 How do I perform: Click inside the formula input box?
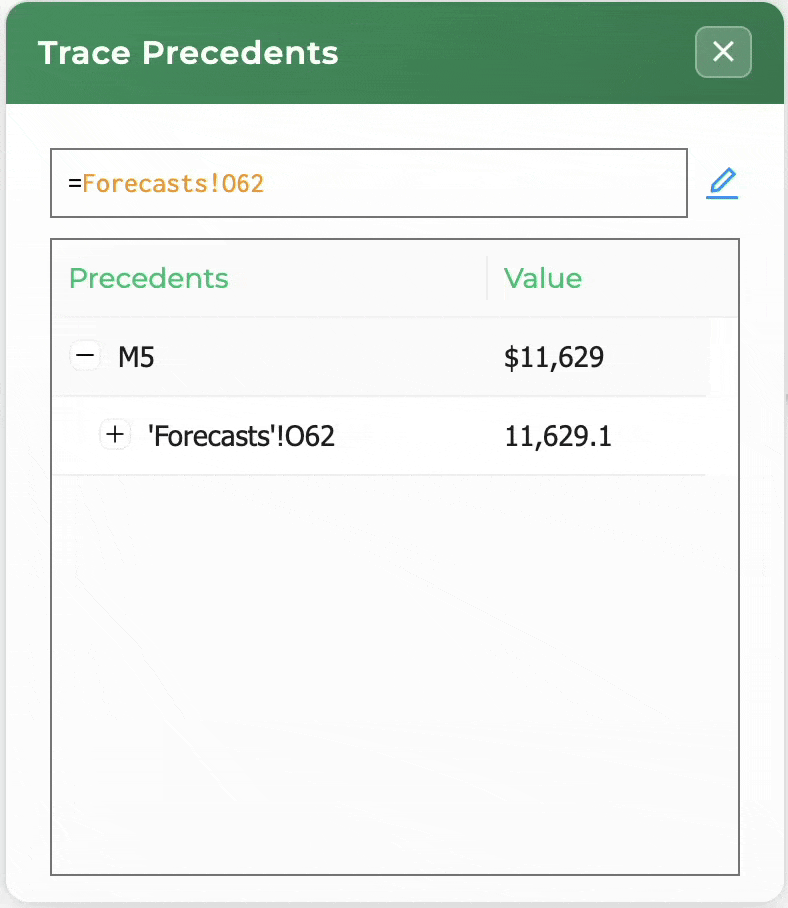click(x=369, y=183)
